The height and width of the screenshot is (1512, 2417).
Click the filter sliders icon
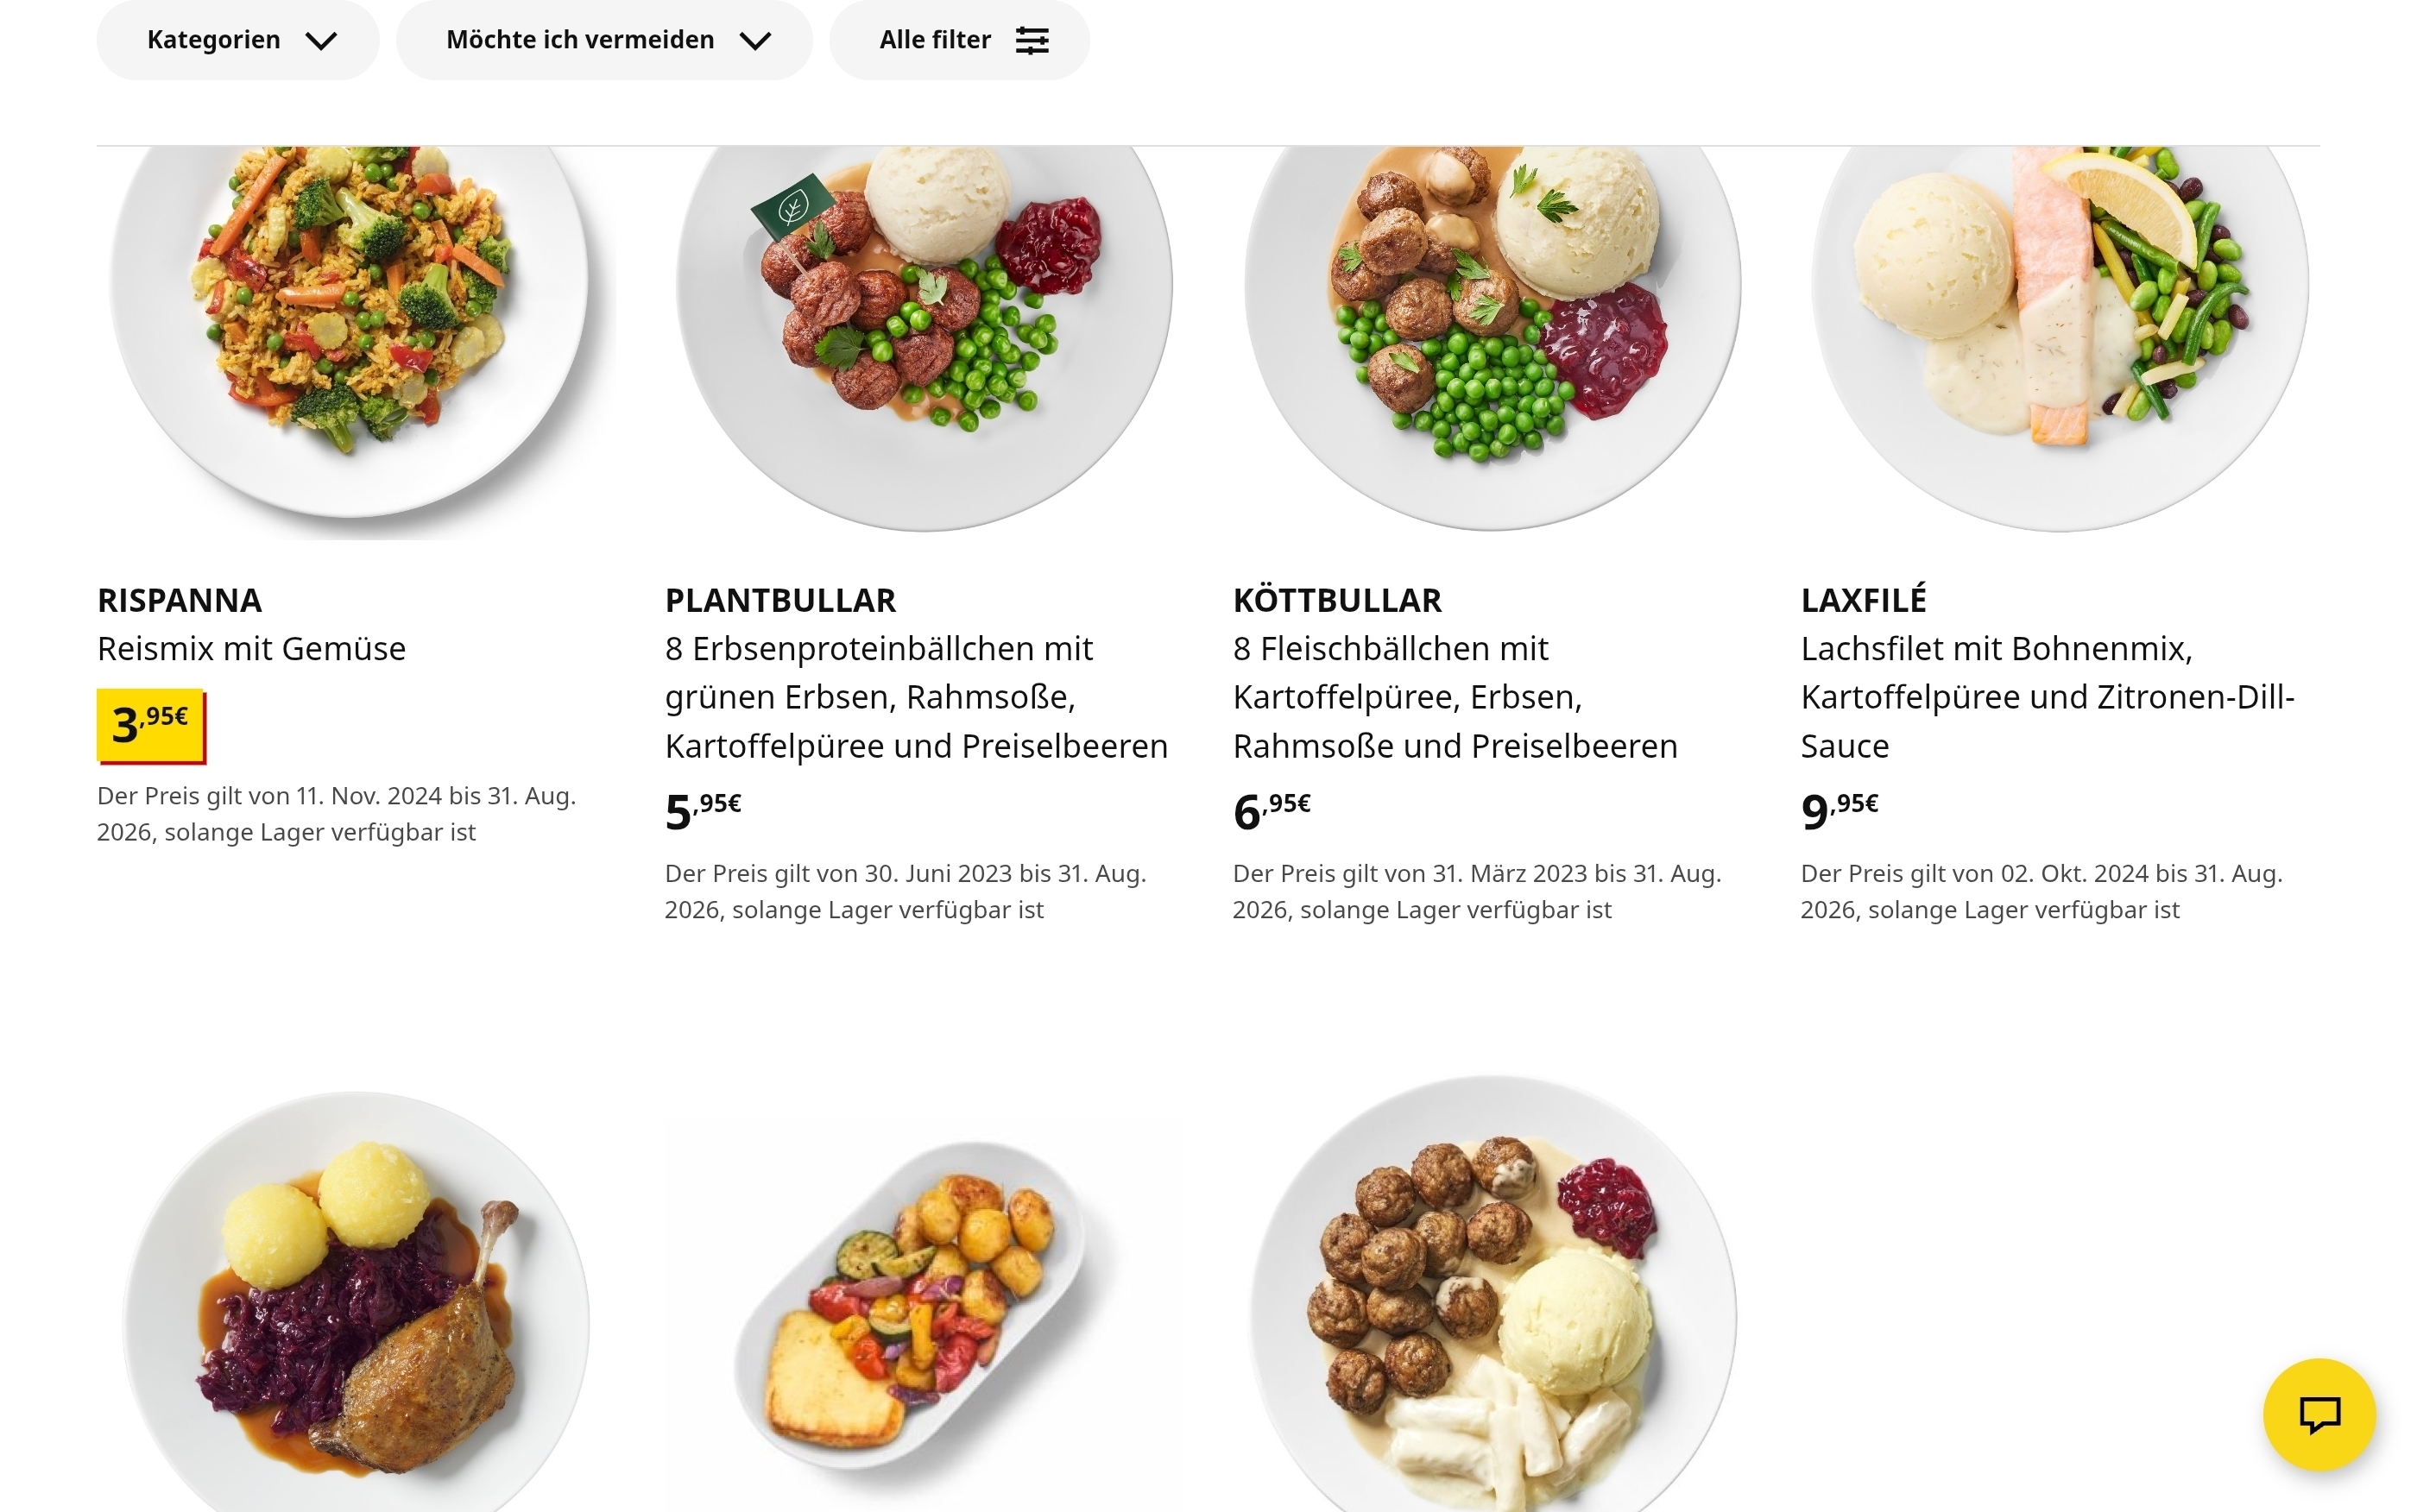[1031, 40]
